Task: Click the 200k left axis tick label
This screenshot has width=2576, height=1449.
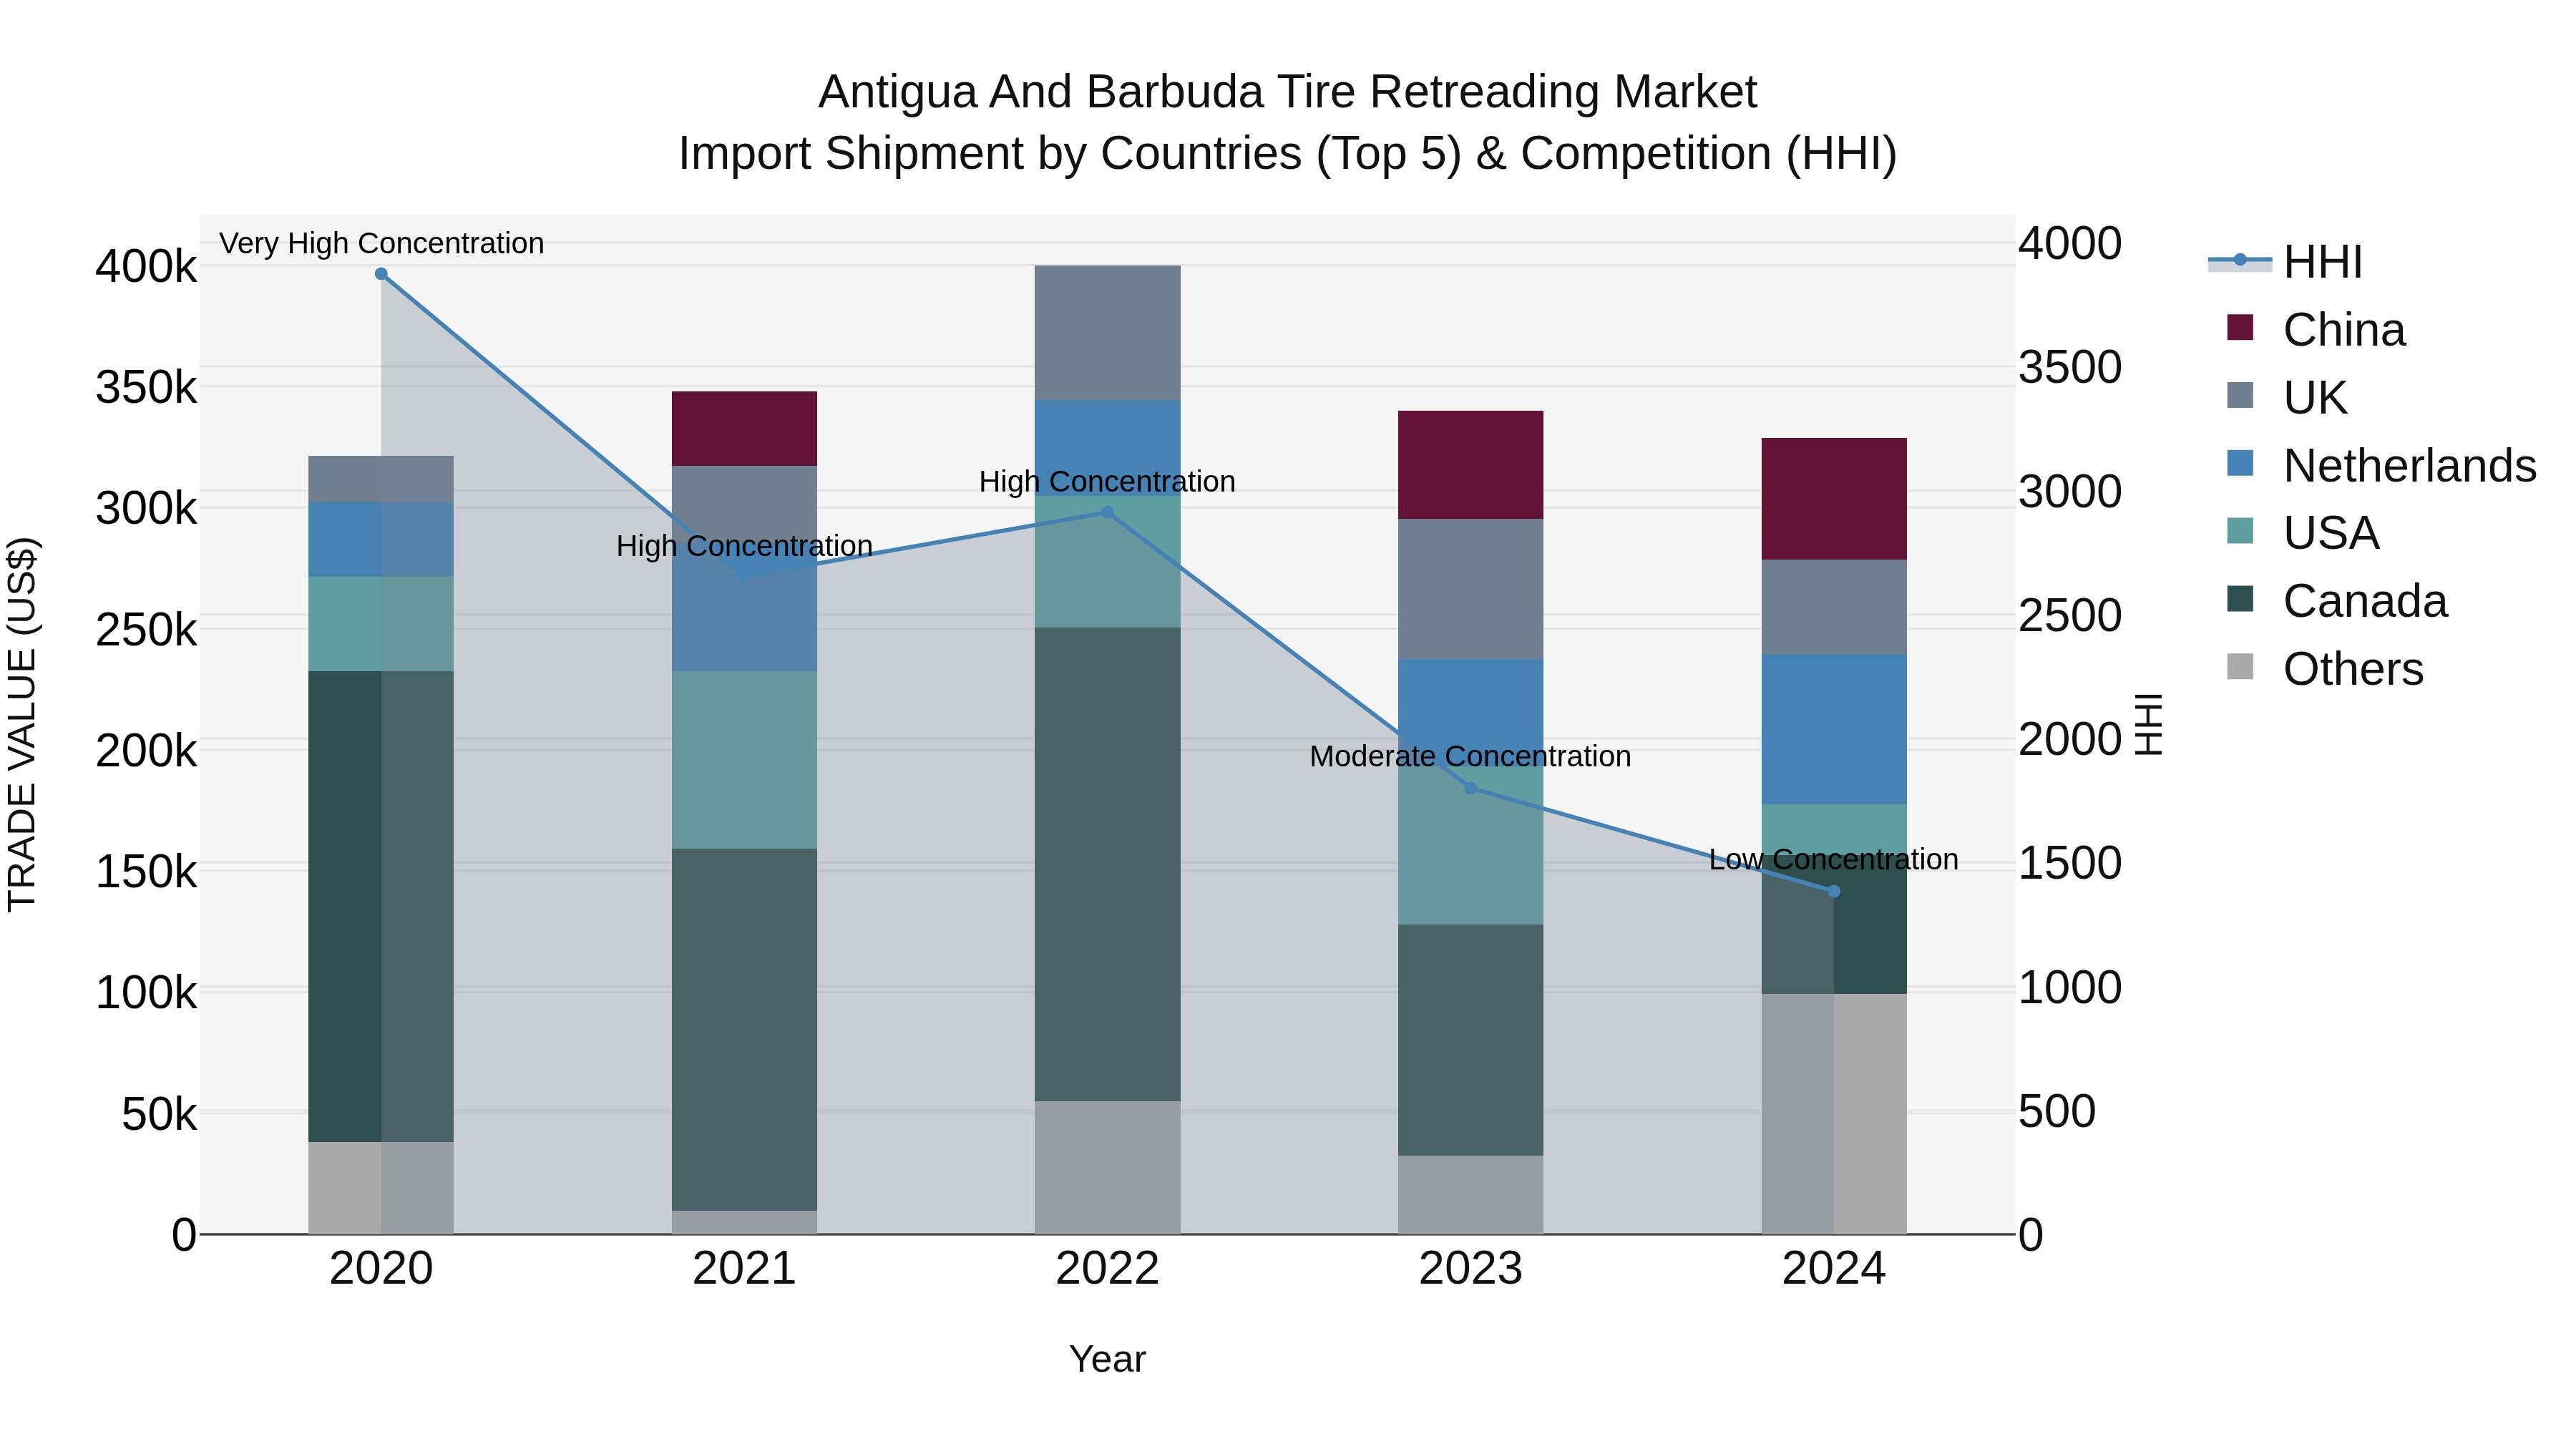Action: [146, 751]
